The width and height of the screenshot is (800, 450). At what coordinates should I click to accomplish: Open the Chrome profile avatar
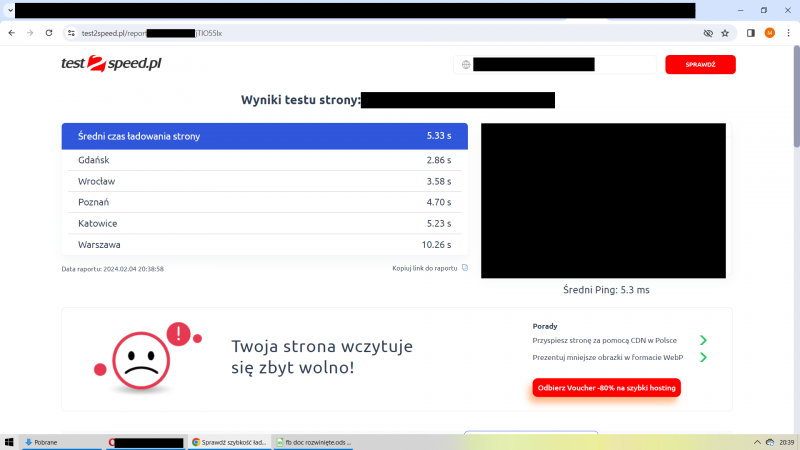click(x=769, y=33)
